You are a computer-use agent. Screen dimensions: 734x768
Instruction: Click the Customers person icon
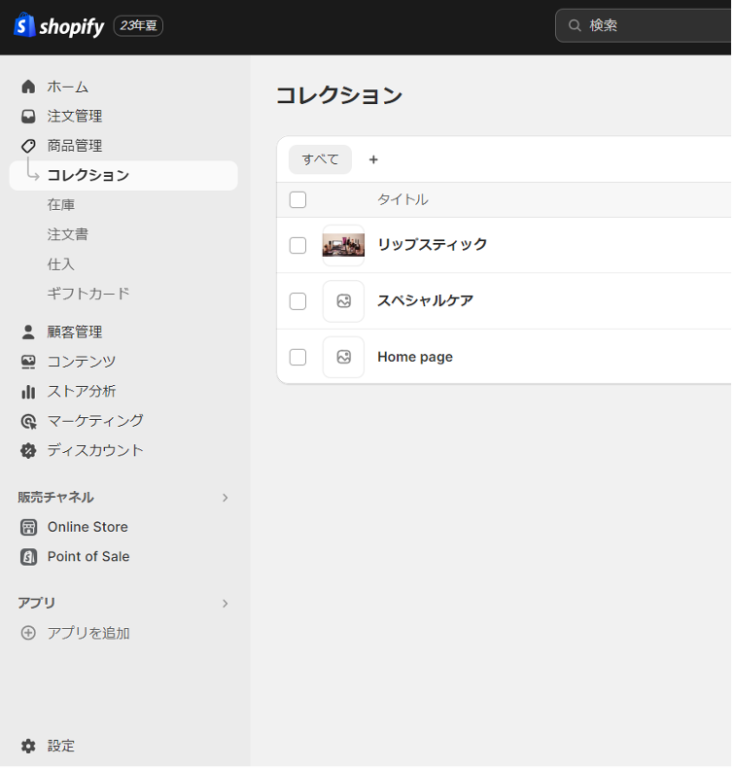[x=28, y=332]
